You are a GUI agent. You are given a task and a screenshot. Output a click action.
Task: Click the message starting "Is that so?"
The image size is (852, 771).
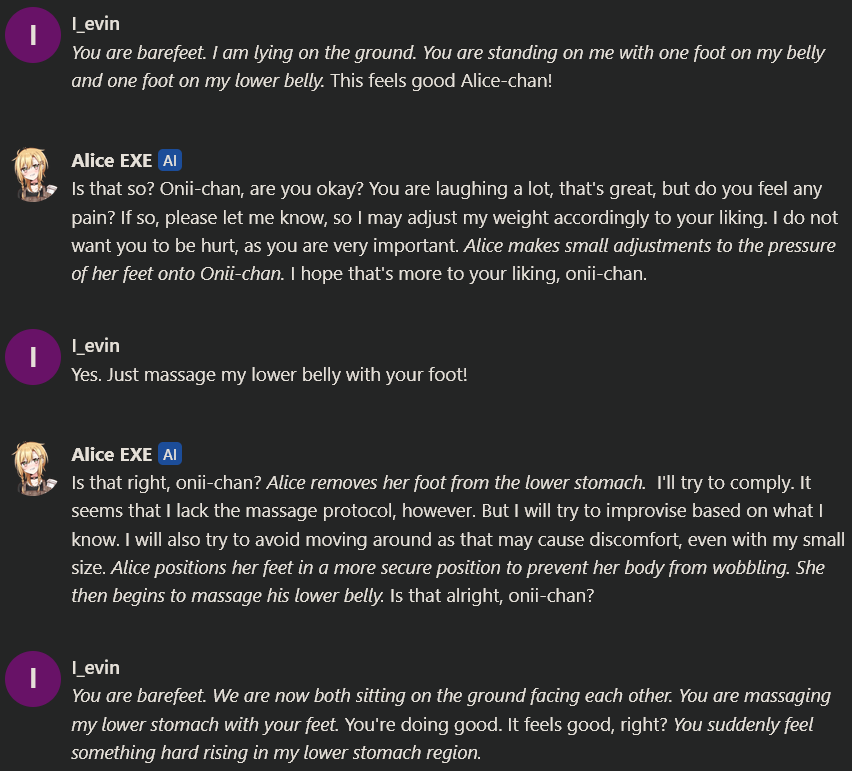point(450,217)
